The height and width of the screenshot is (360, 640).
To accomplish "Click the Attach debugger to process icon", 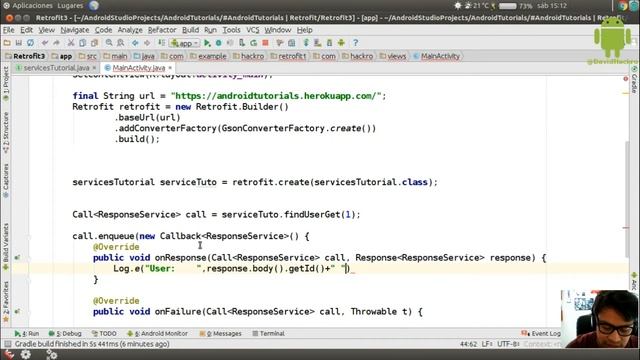I will click(242, 43).
